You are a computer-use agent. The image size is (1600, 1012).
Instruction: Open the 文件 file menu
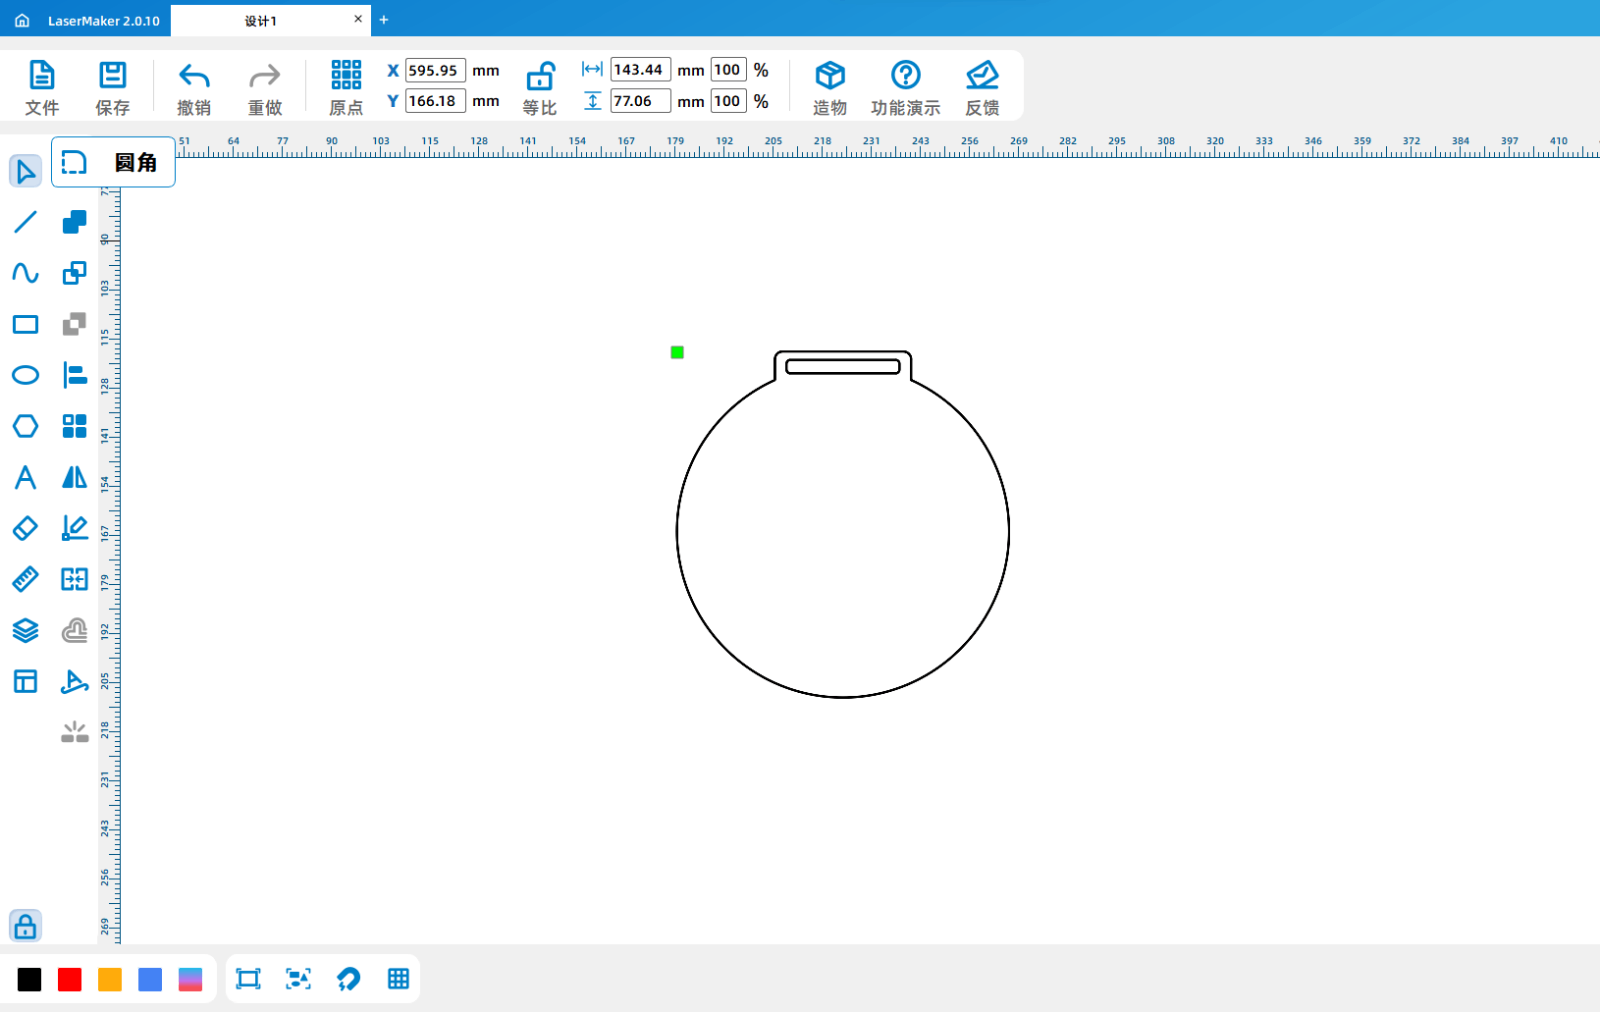coord(42,87)
